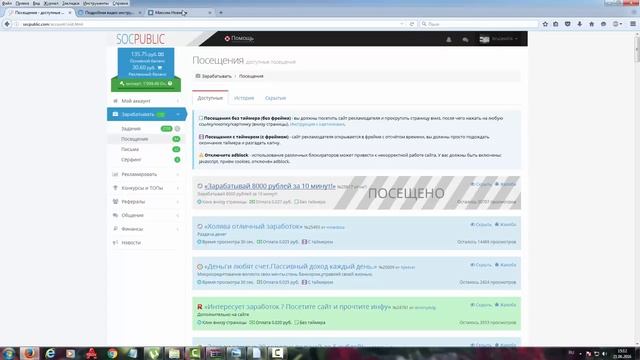This screenshot has width=640, height=360.
Task: Select the Скрытые tab
Action: click(276, 98)
